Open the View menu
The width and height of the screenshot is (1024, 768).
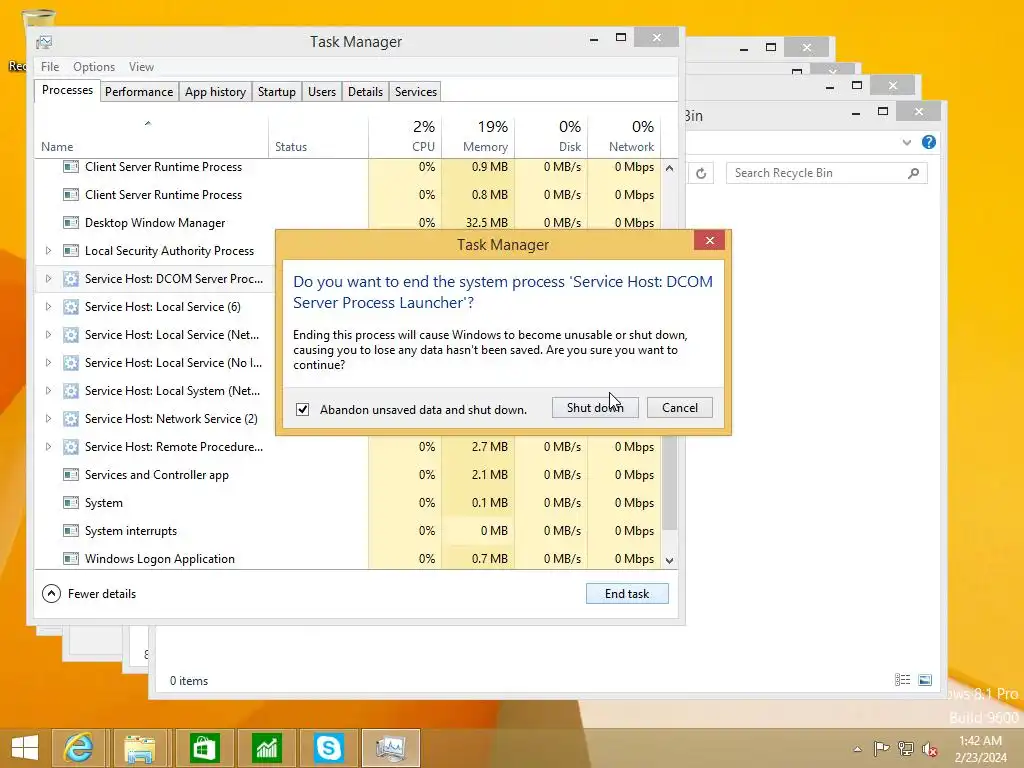141,67
